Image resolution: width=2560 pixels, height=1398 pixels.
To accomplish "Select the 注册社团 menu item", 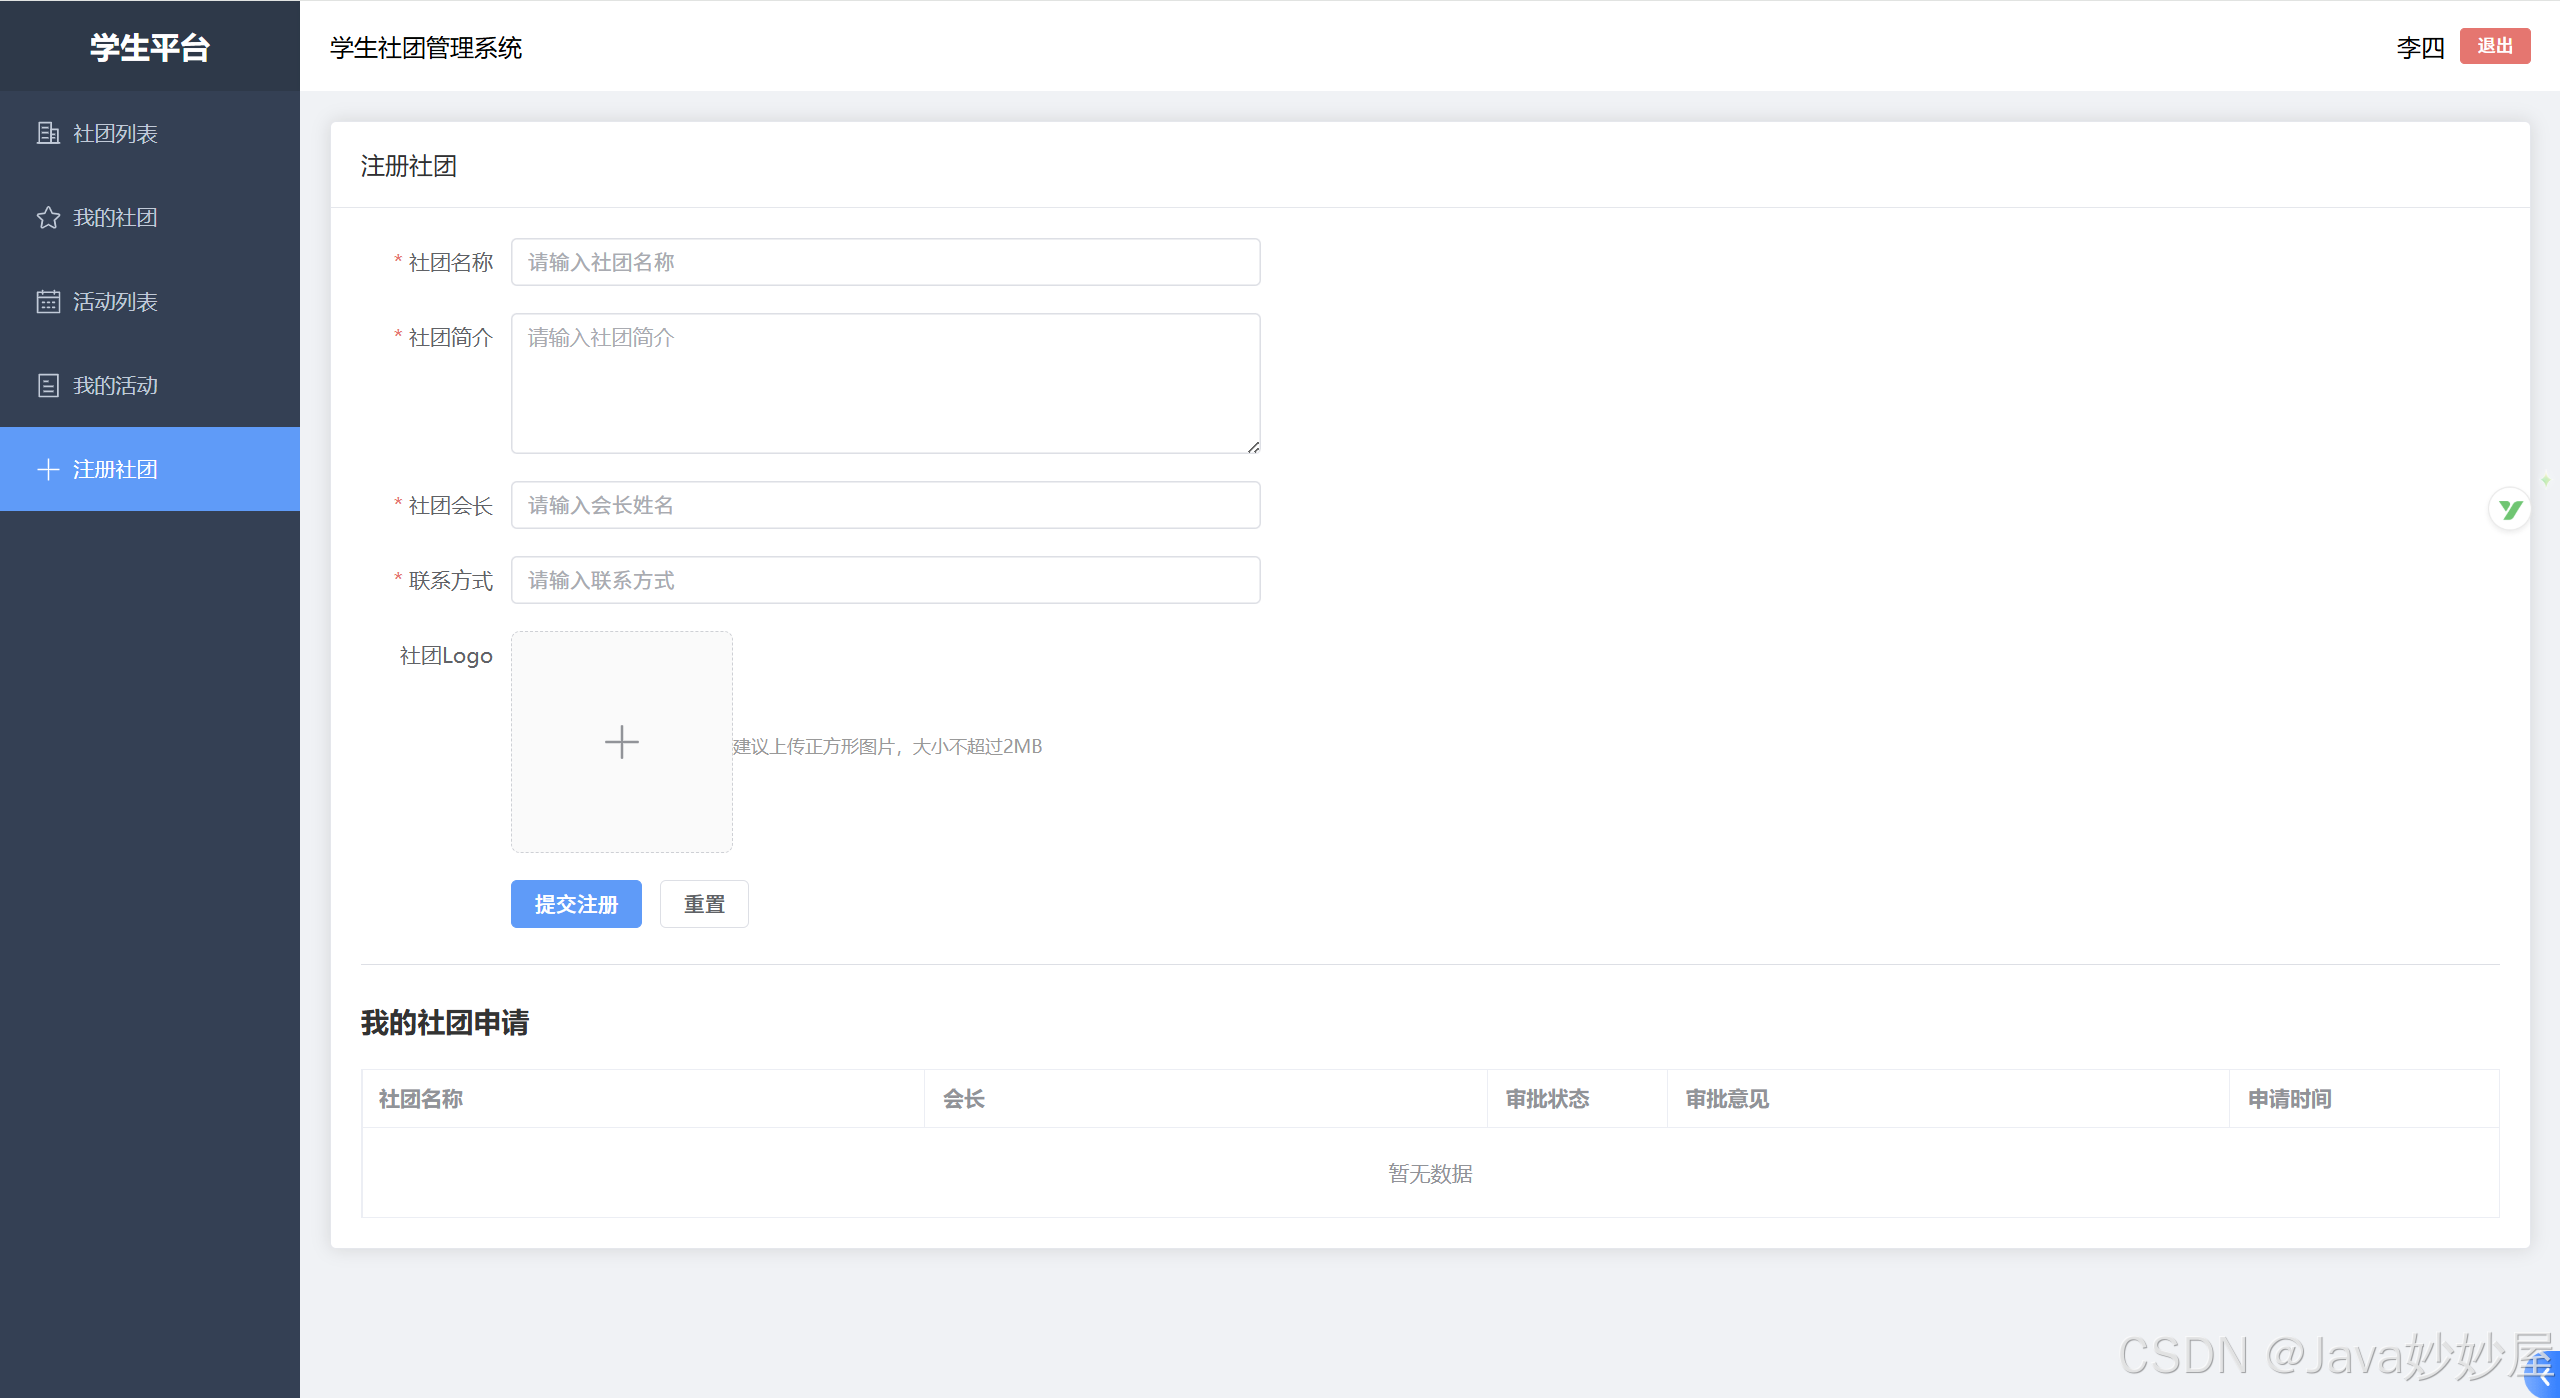I will tap(150, 469).
